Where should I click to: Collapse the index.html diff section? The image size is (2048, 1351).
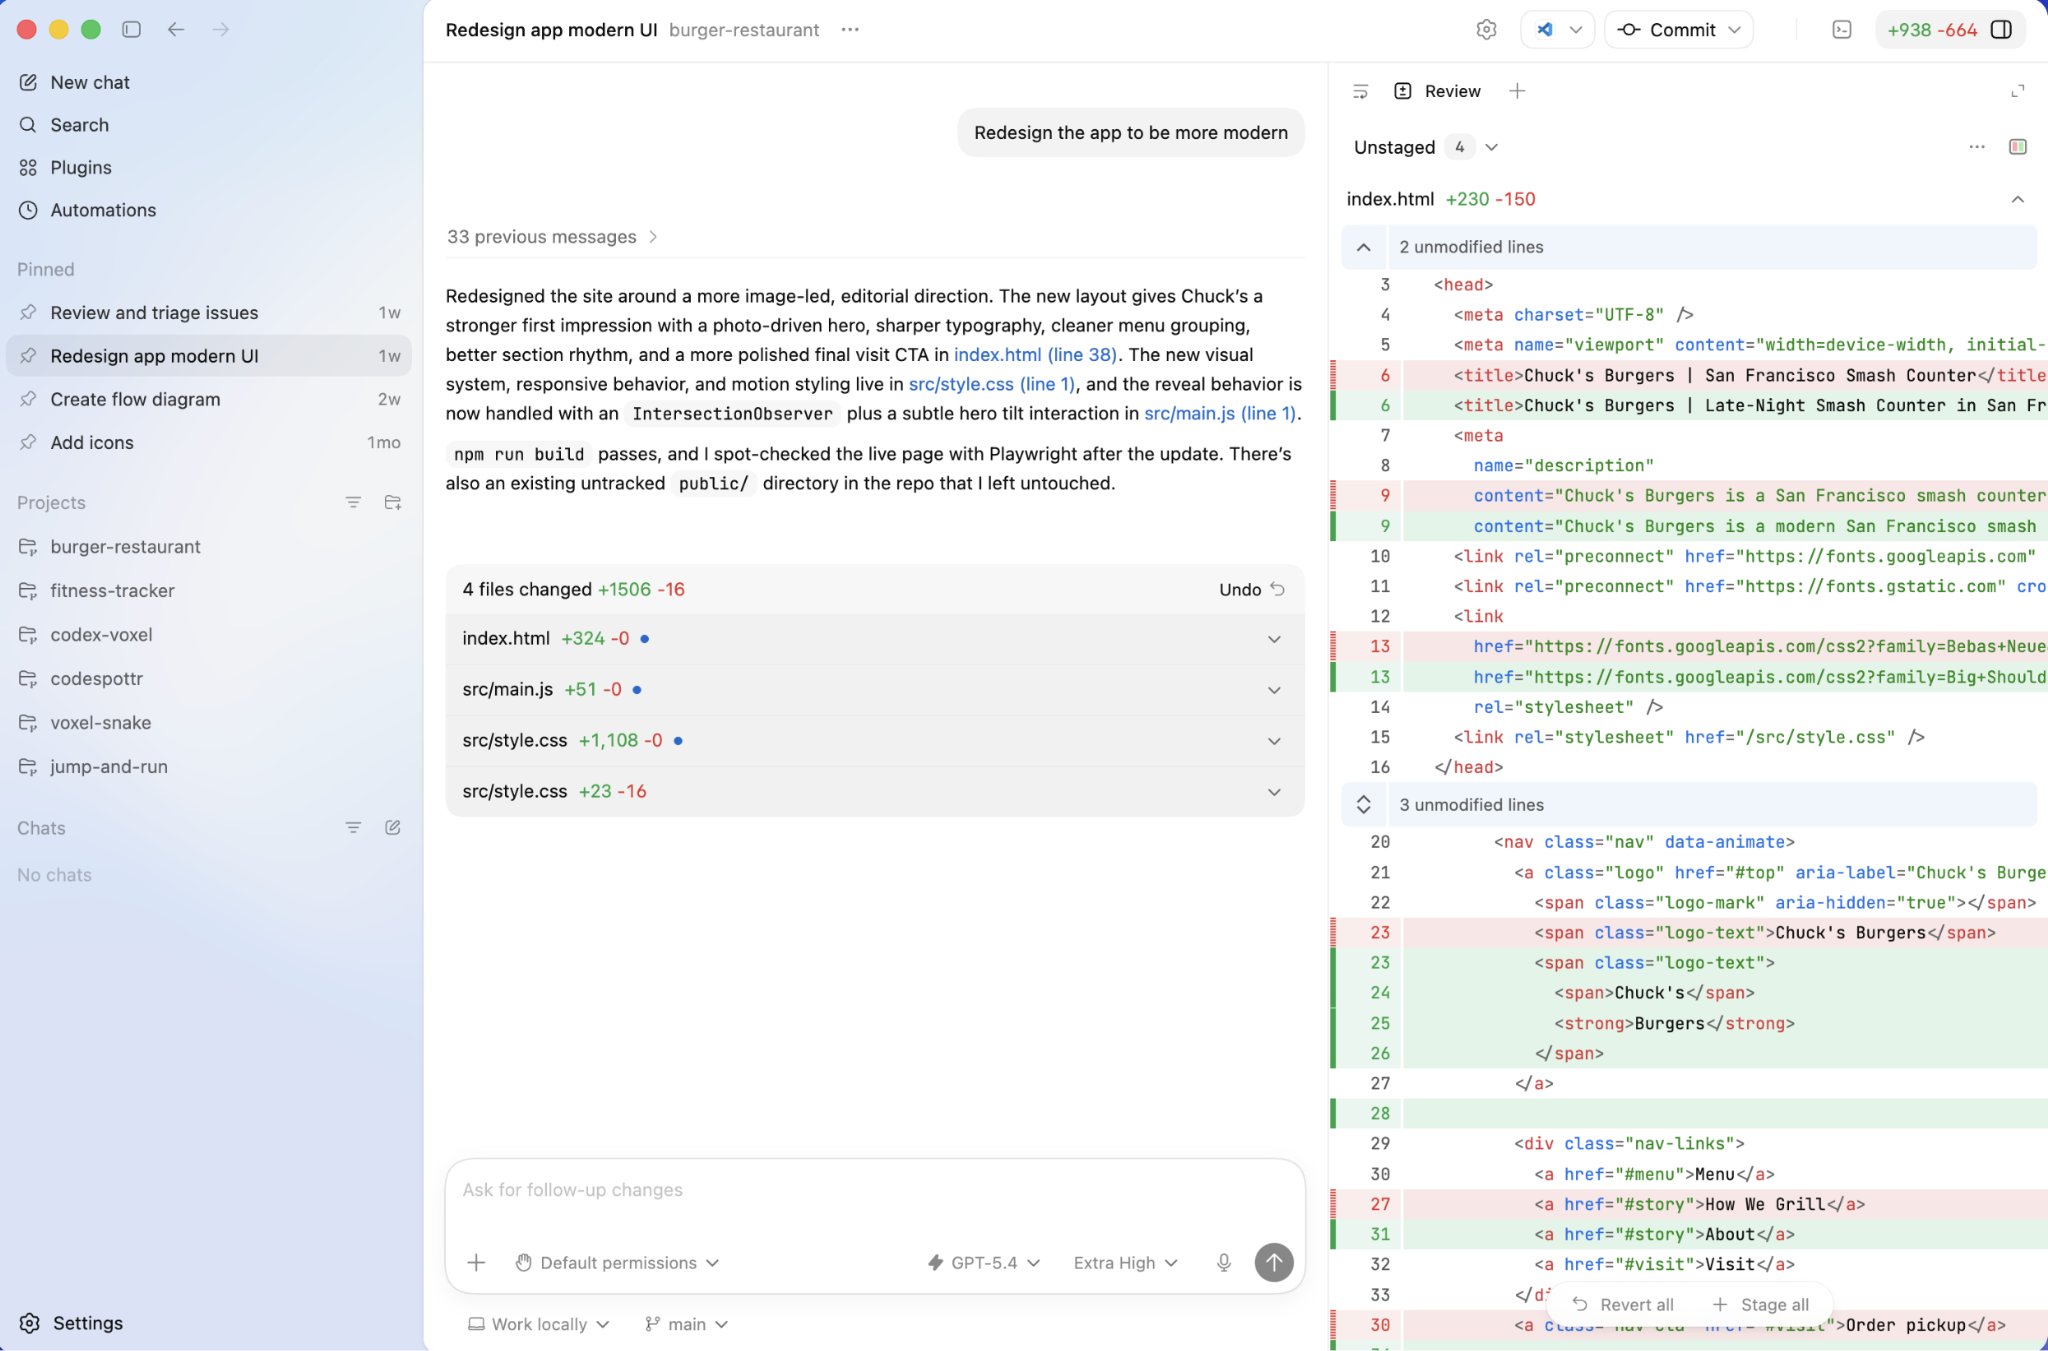pyautogui.click(x=2017, y=199)
